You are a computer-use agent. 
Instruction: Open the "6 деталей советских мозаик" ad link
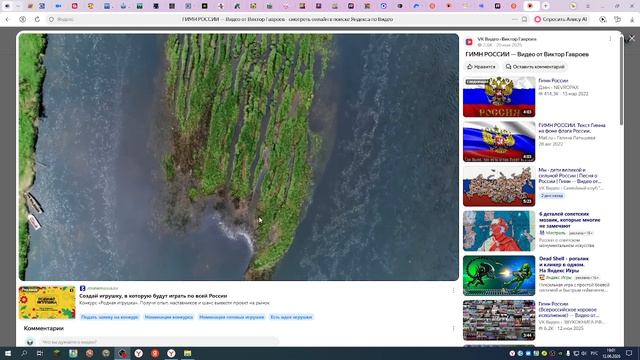coord(569,220)
